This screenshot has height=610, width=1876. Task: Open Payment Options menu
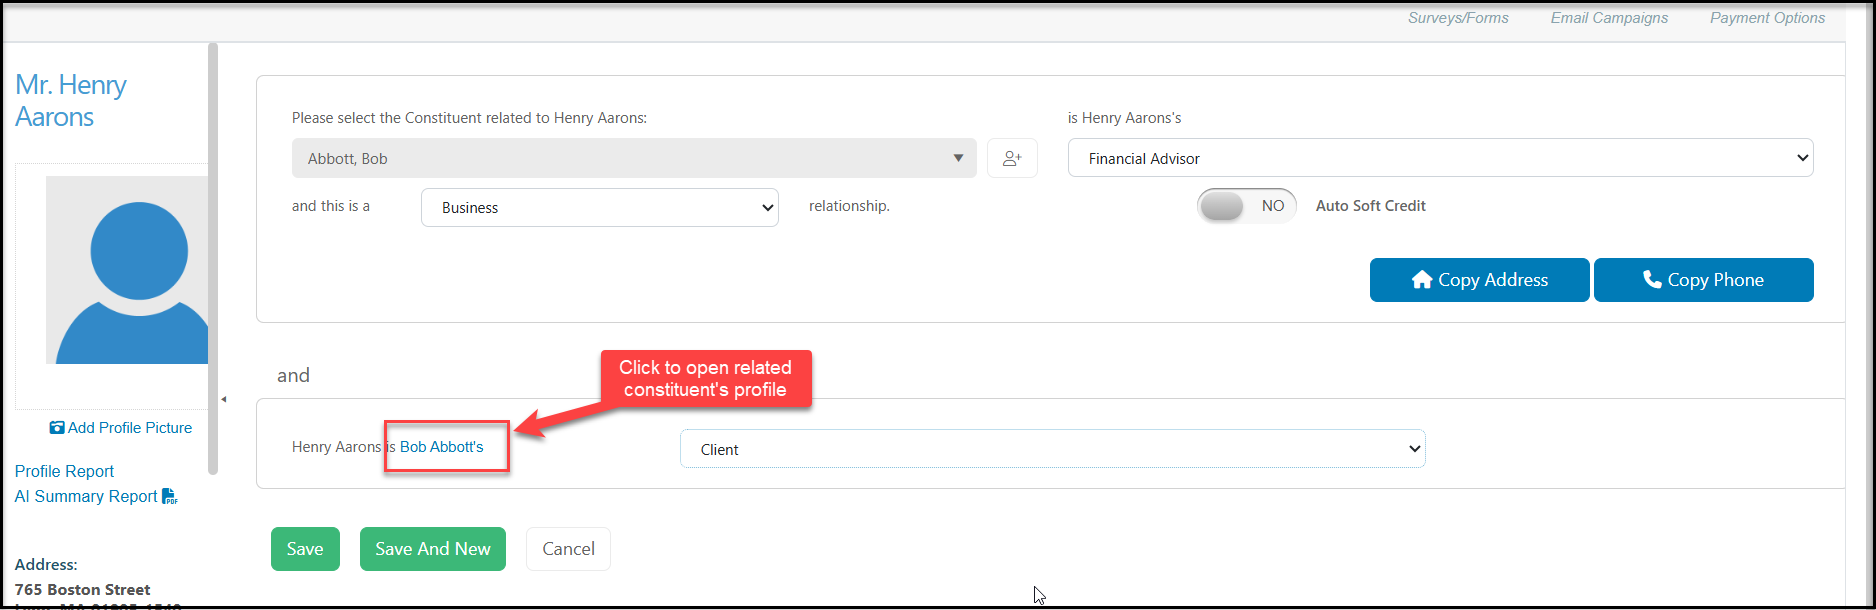point(1767,18)
